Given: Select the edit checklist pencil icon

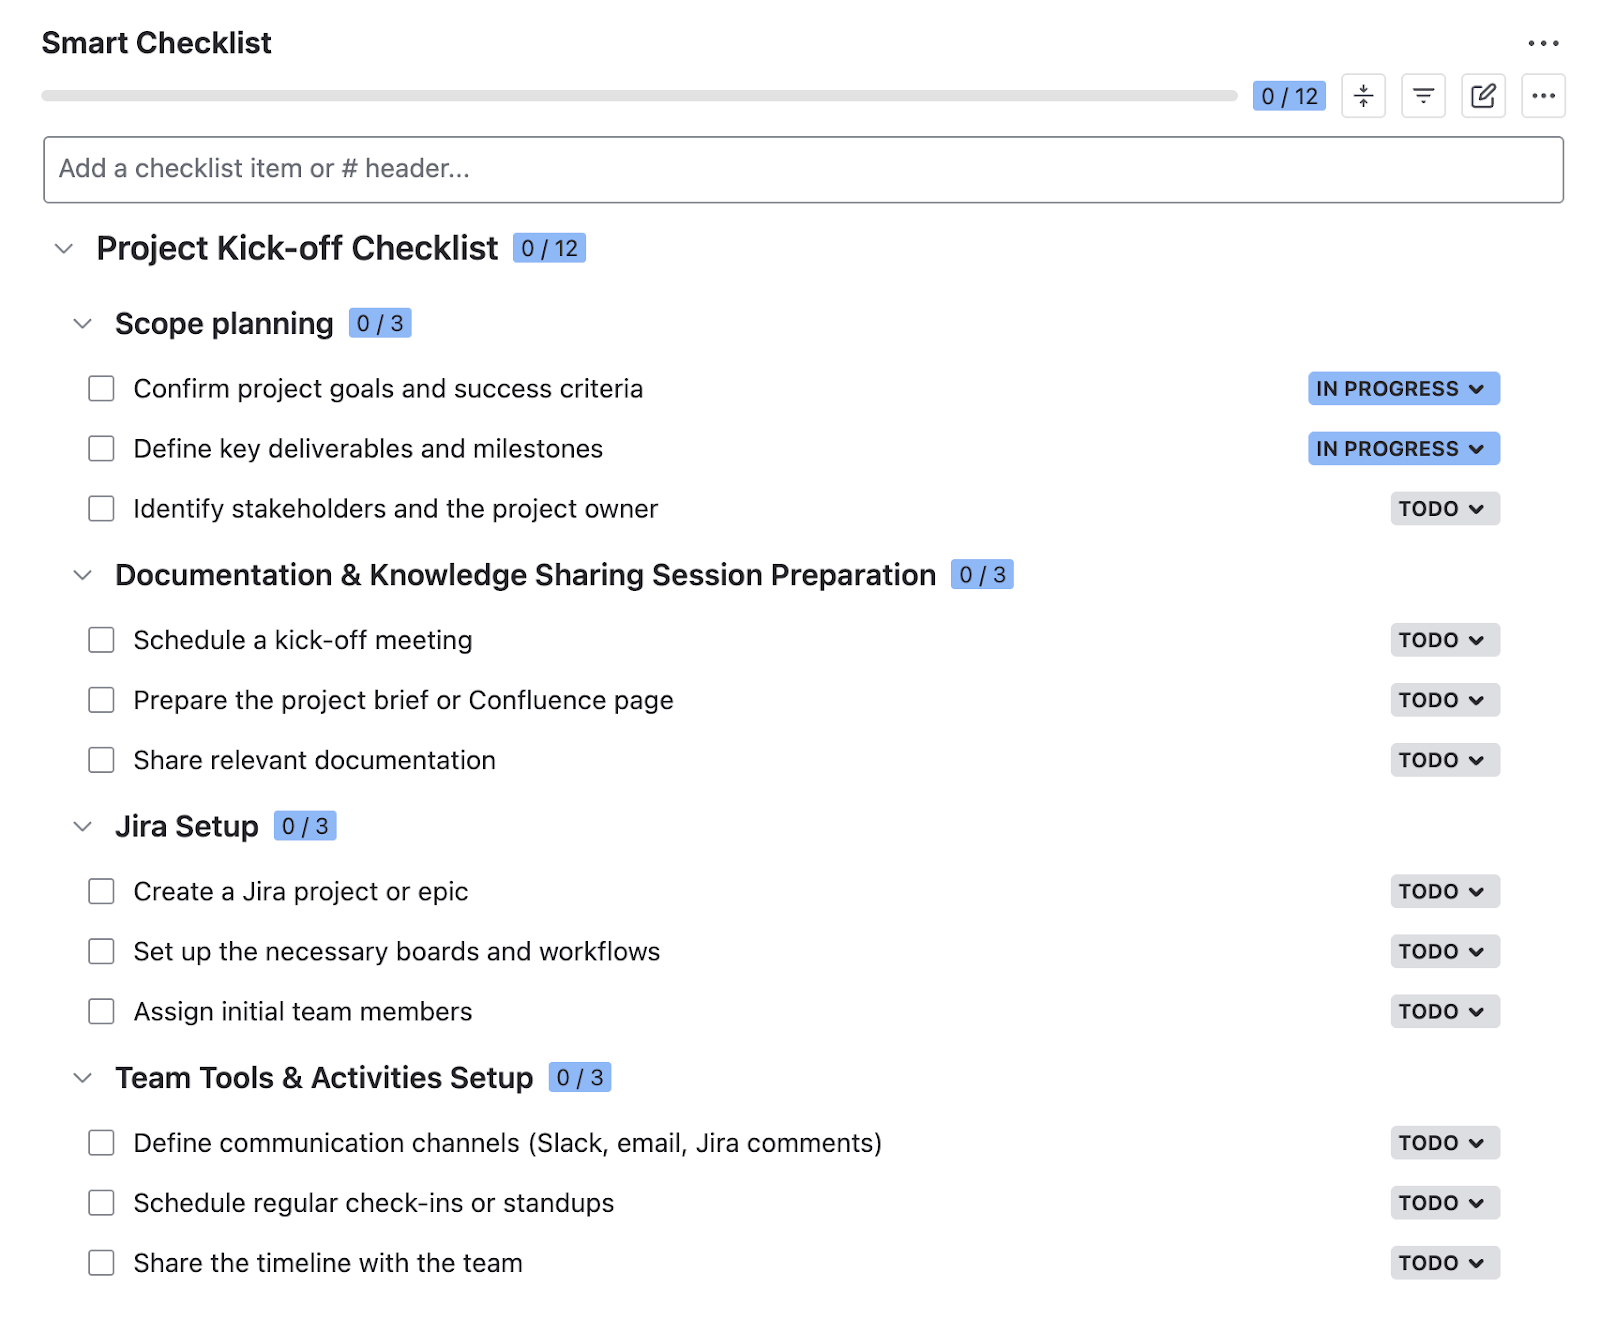Looking at the screenshot, I should click(x=1483, y=96).
